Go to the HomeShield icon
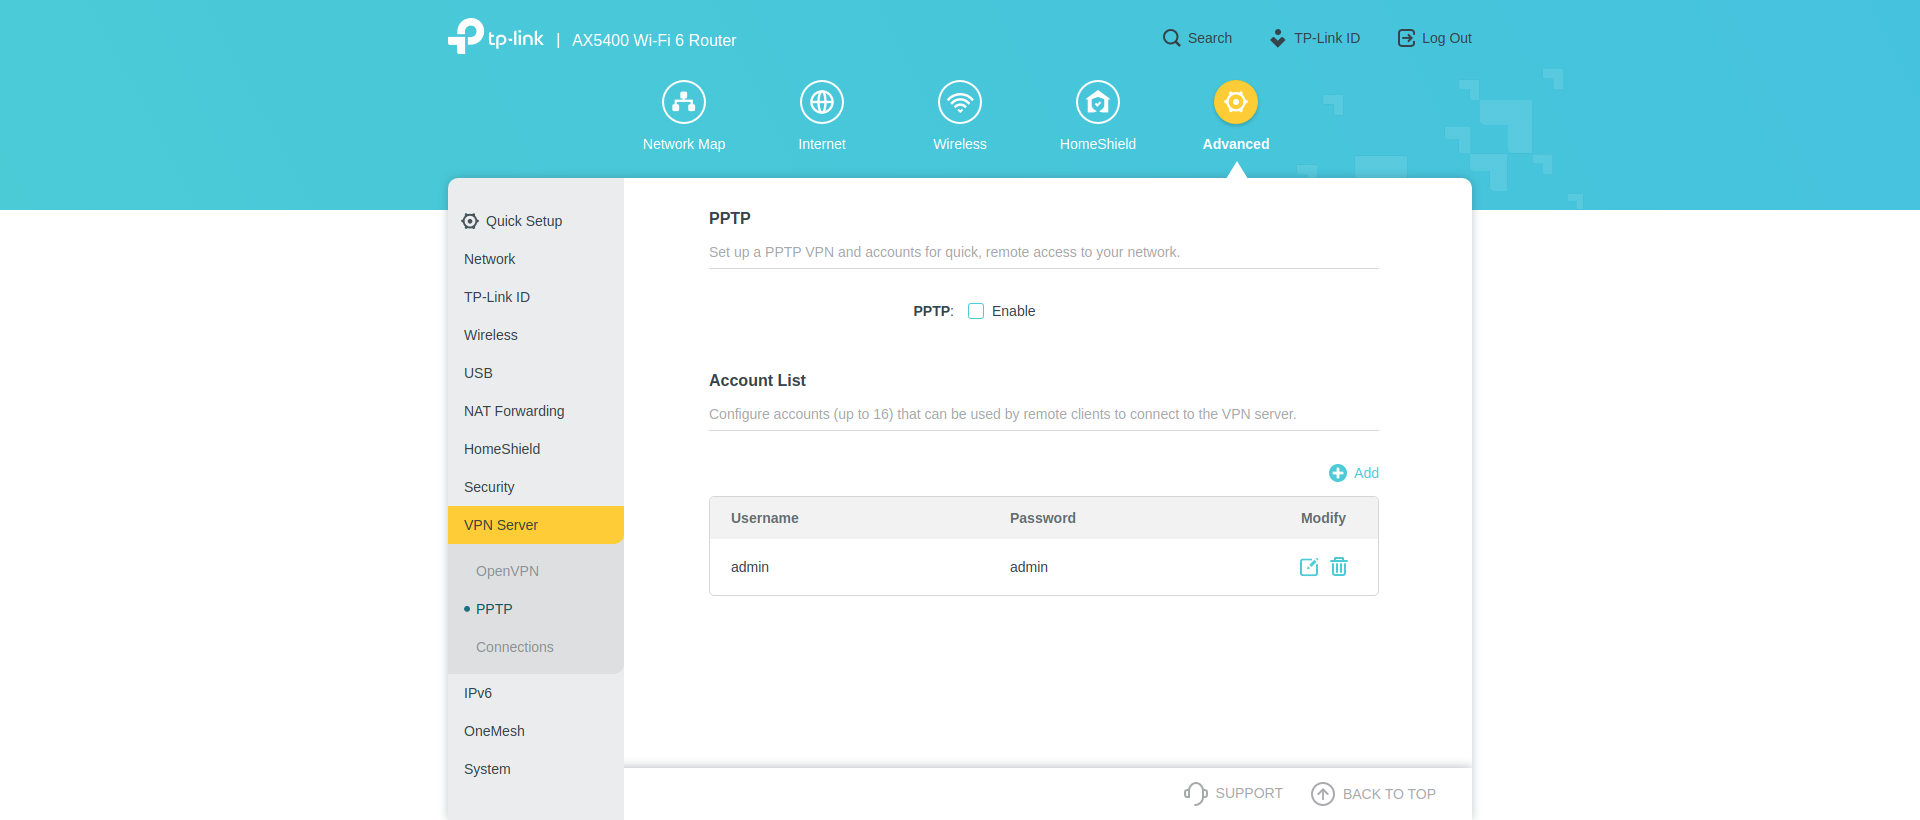This screenshot has height=820, width=1920. tap(1098, 102)
